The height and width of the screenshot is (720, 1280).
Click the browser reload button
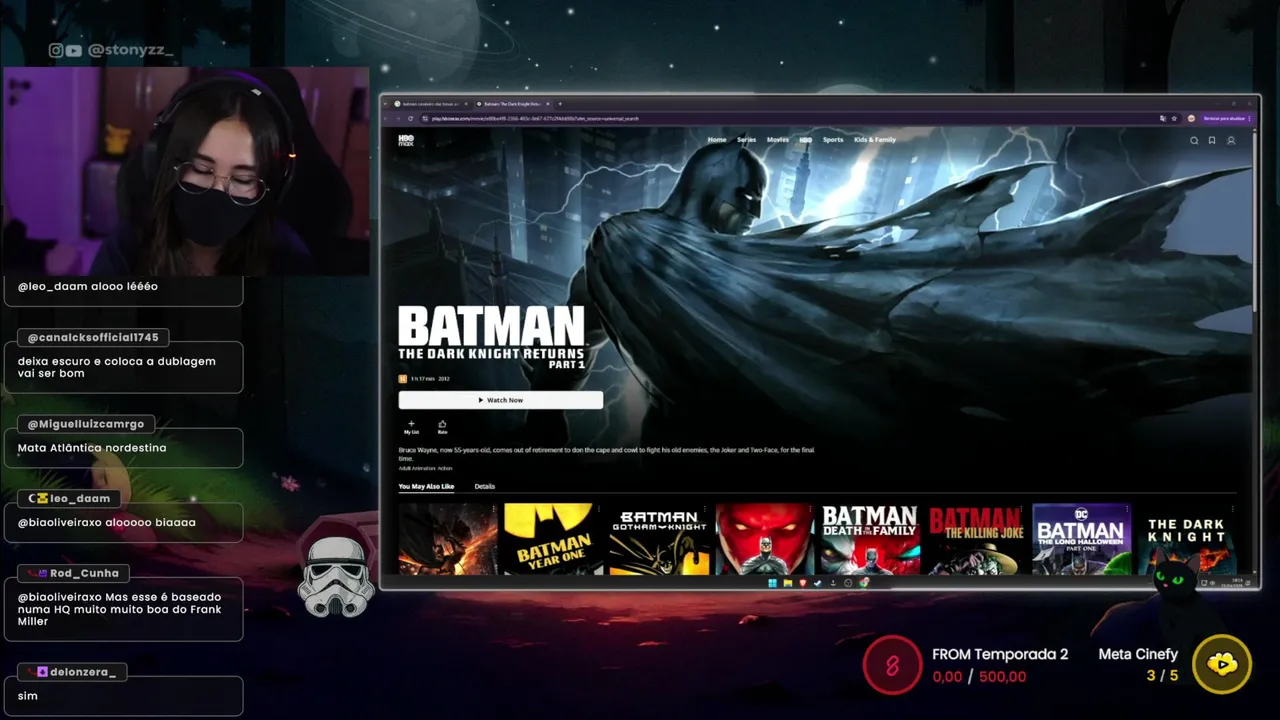coord(410,118)
